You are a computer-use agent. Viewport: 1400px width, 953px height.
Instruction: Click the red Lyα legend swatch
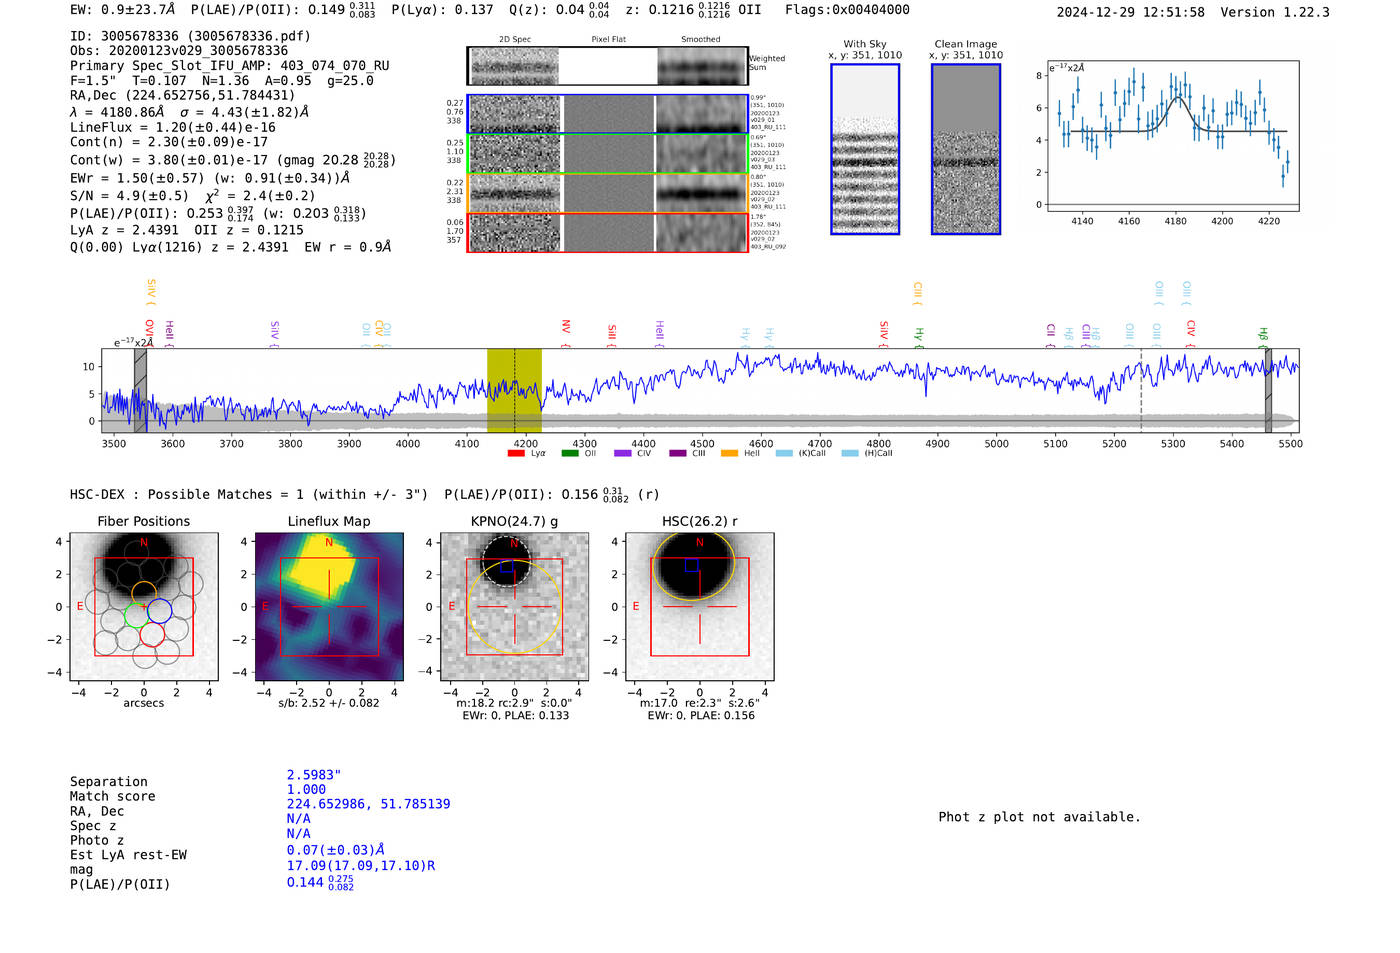[516, 453]
